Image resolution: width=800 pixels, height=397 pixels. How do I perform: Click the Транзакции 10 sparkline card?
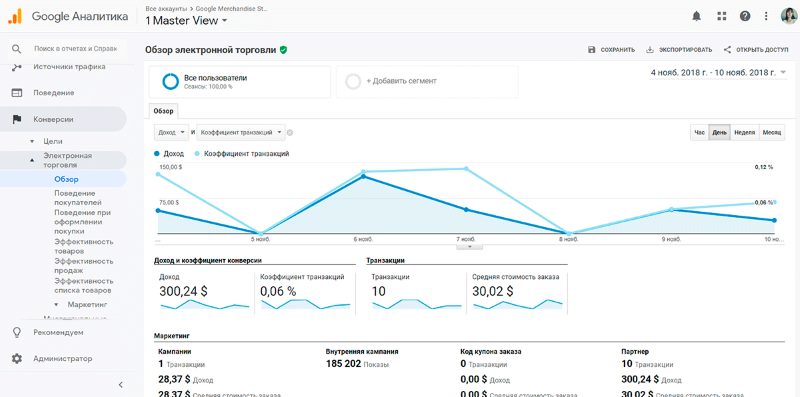[417, 293]
